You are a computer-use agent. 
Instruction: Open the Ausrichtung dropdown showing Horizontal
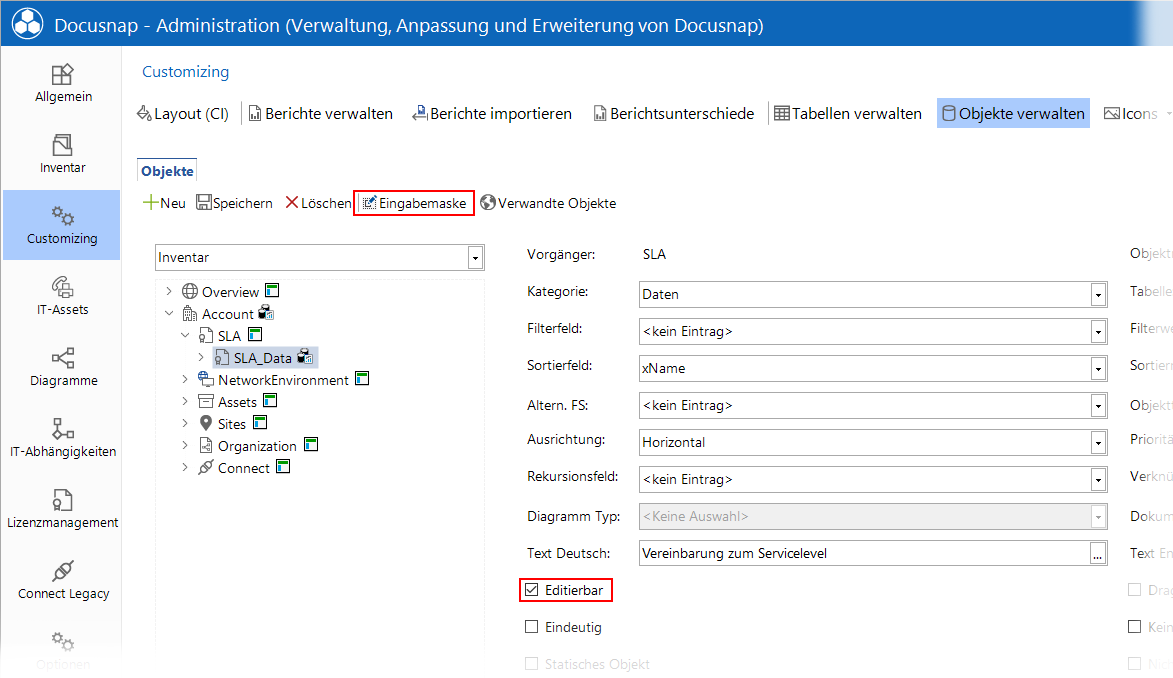tap(1098, 442)
